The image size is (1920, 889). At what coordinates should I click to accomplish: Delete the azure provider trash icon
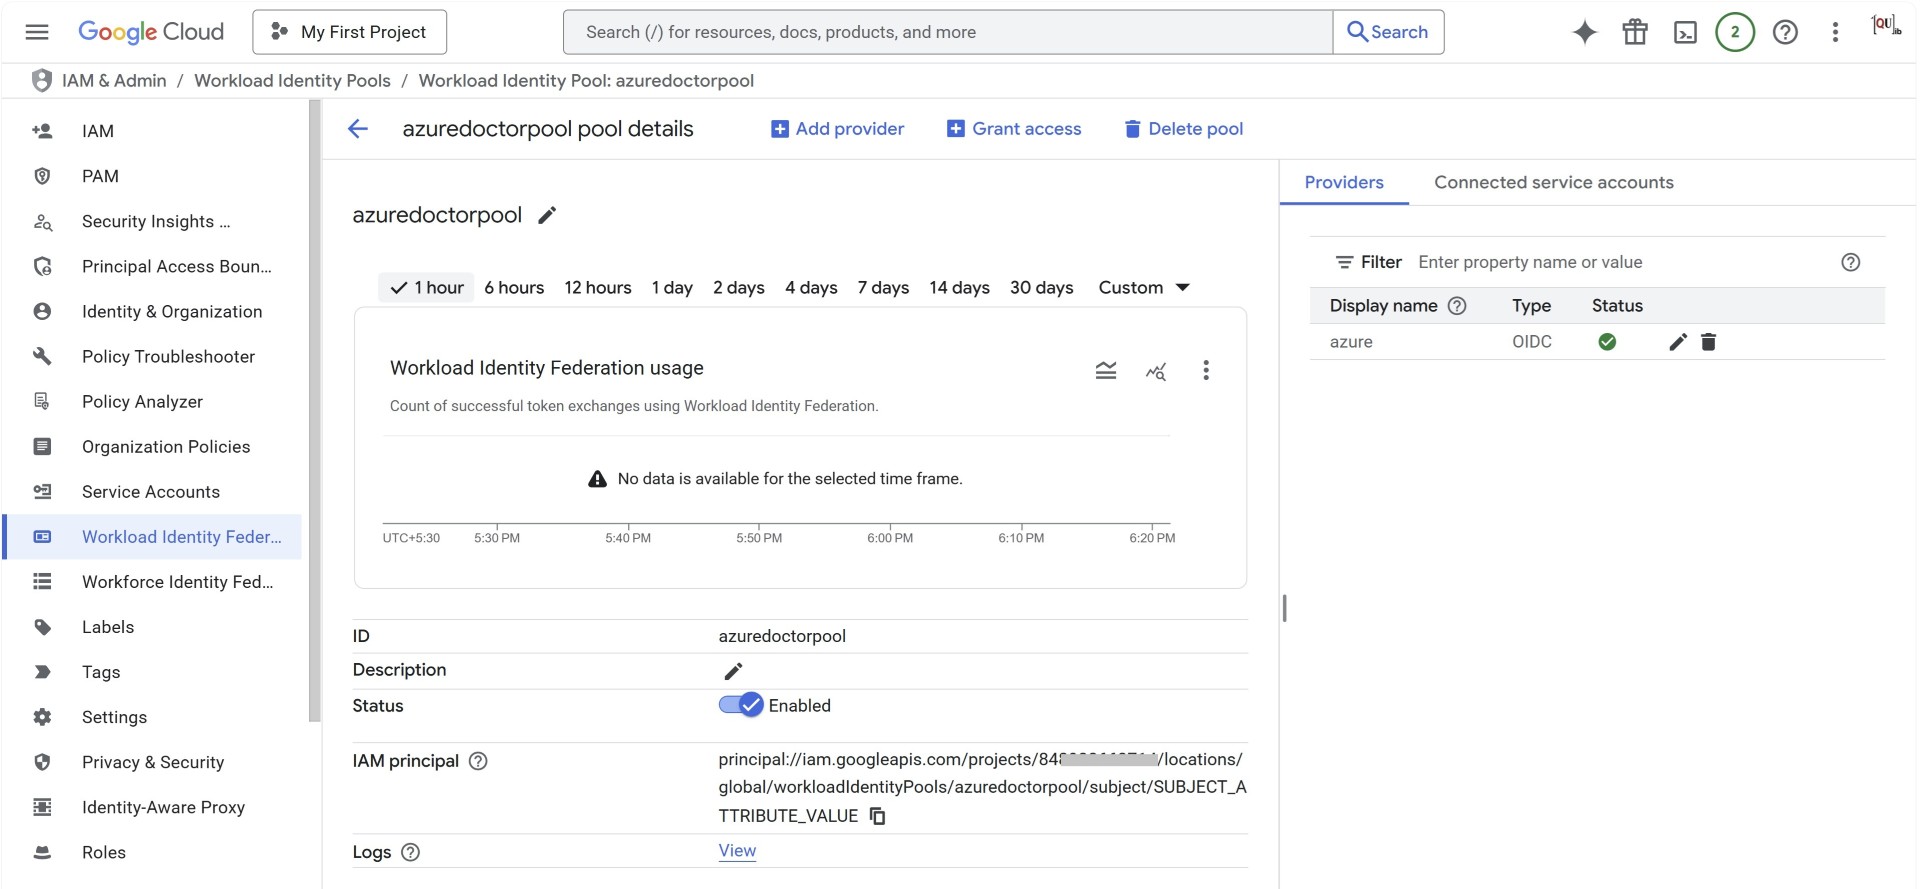(1708, 342)
